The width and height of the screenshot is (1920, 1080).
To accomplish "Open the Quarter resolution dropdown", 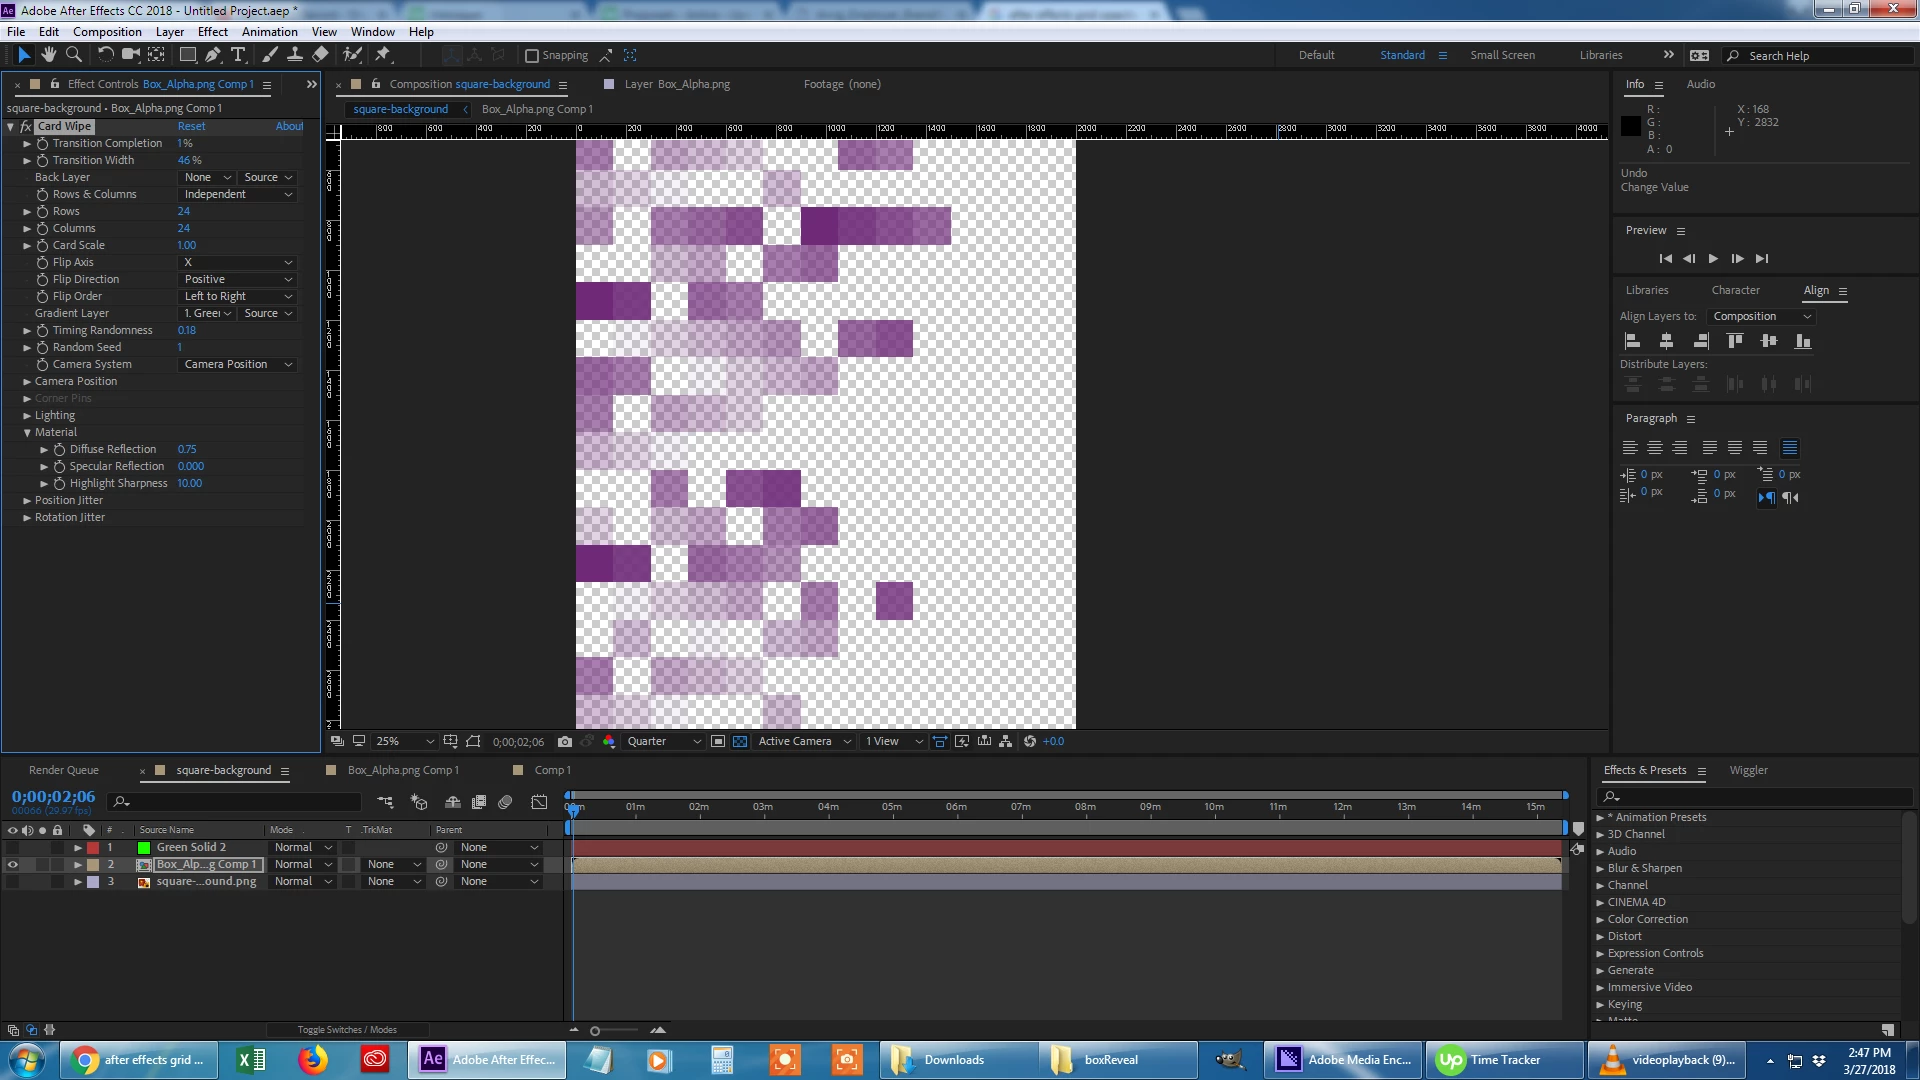I will coord(663,742).
